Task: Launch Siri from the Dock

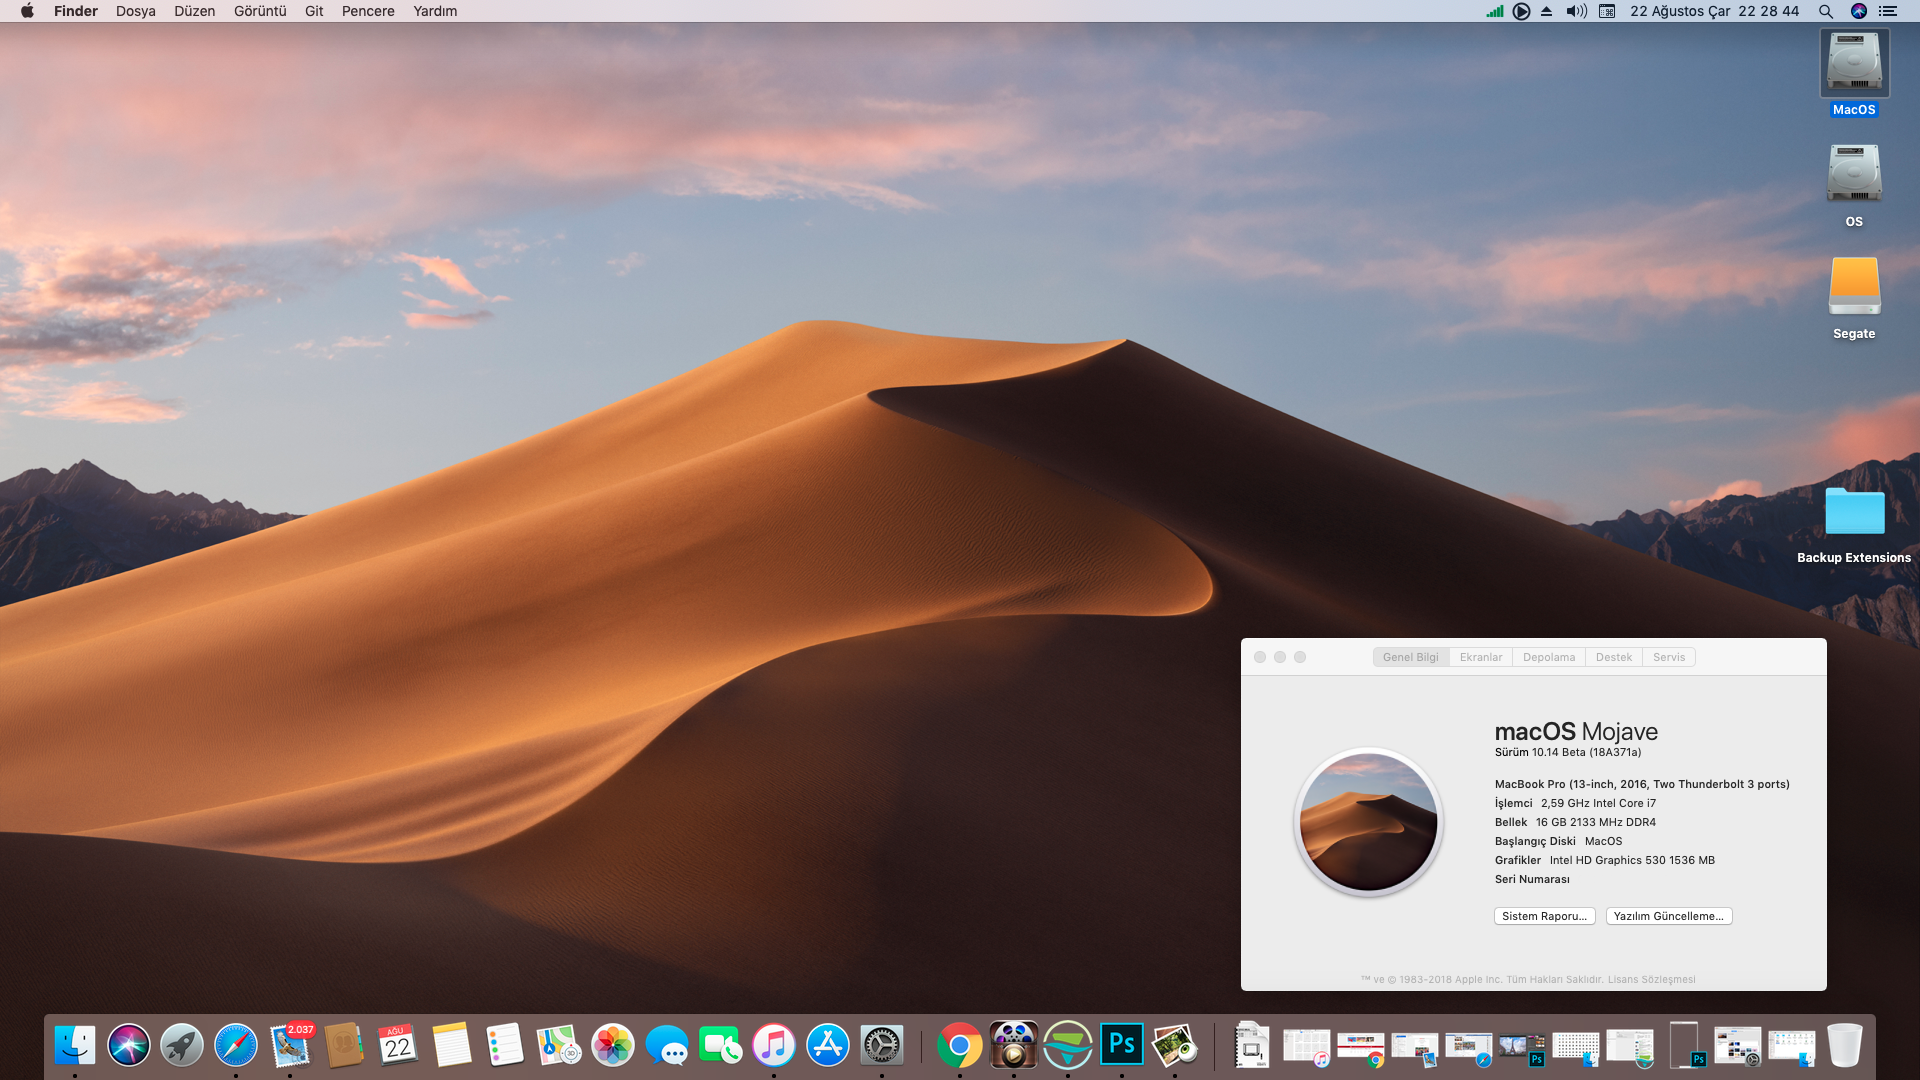Action: [129, 1045]
